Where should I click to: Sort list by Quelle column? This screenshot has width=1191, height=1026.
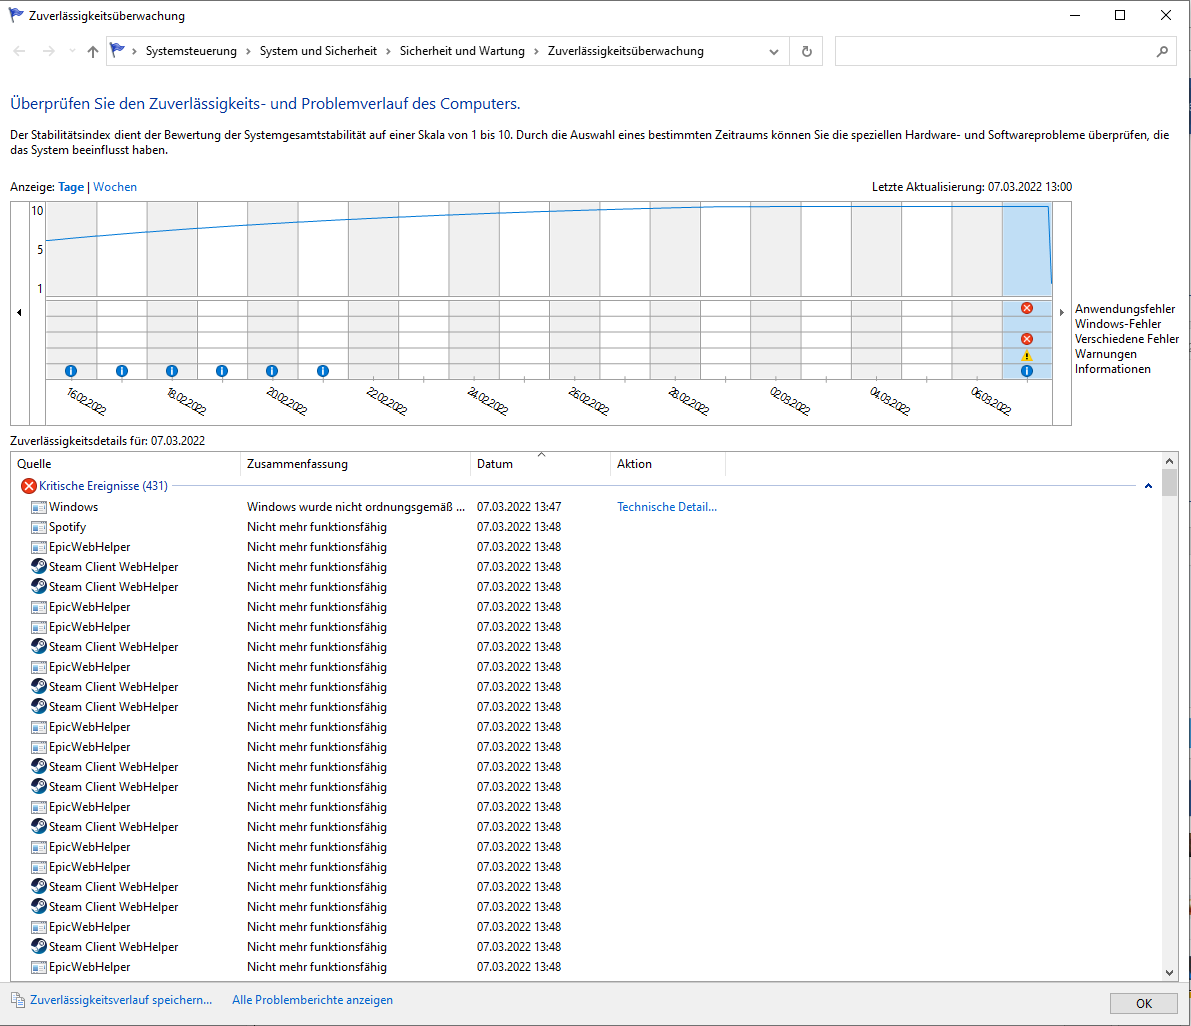(126, 464)
